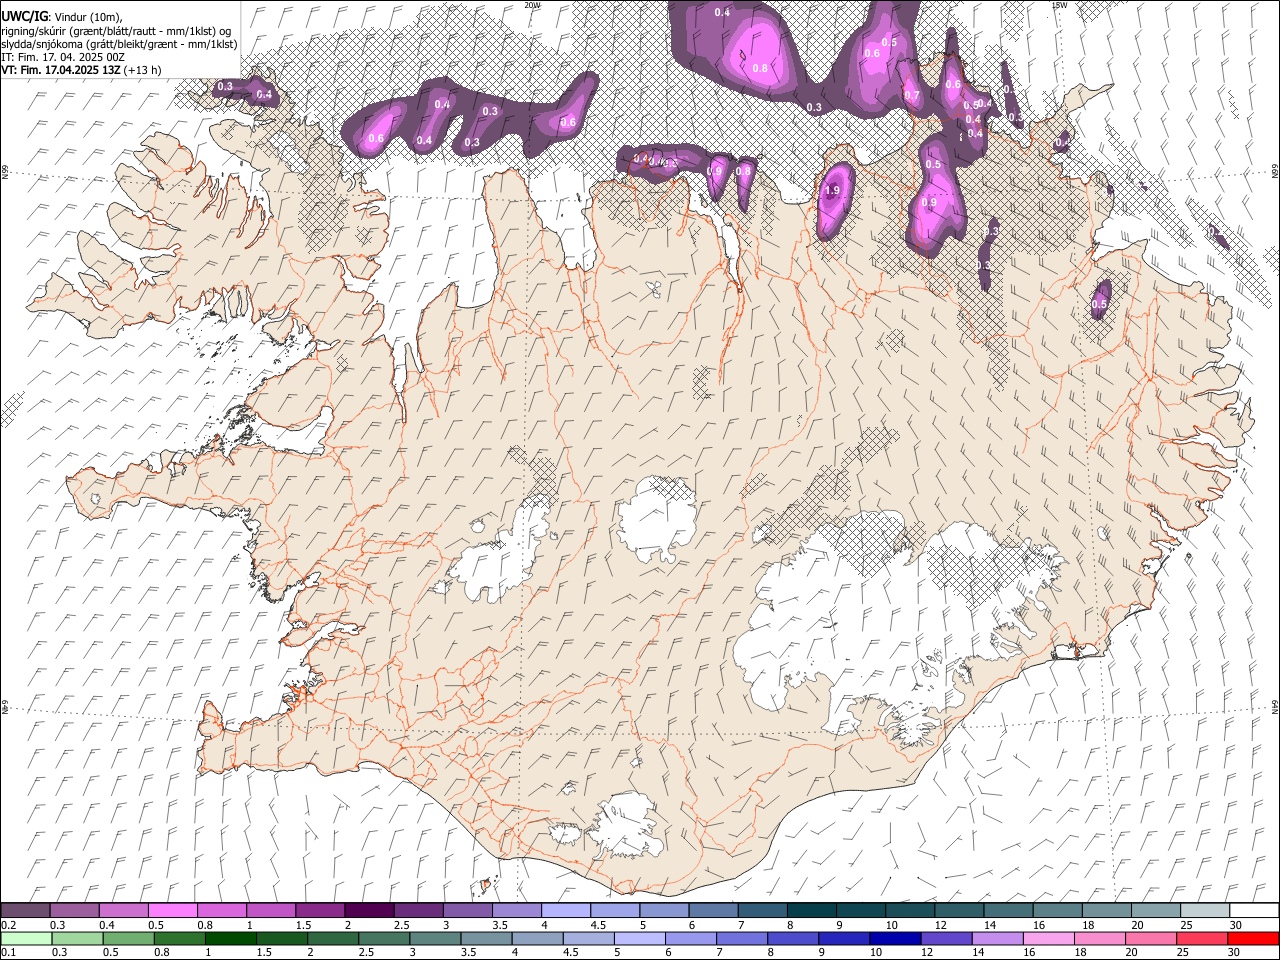
Task: Pick the pale green 0.1 swatch, bottom legend row
Action: click(26, 939)
